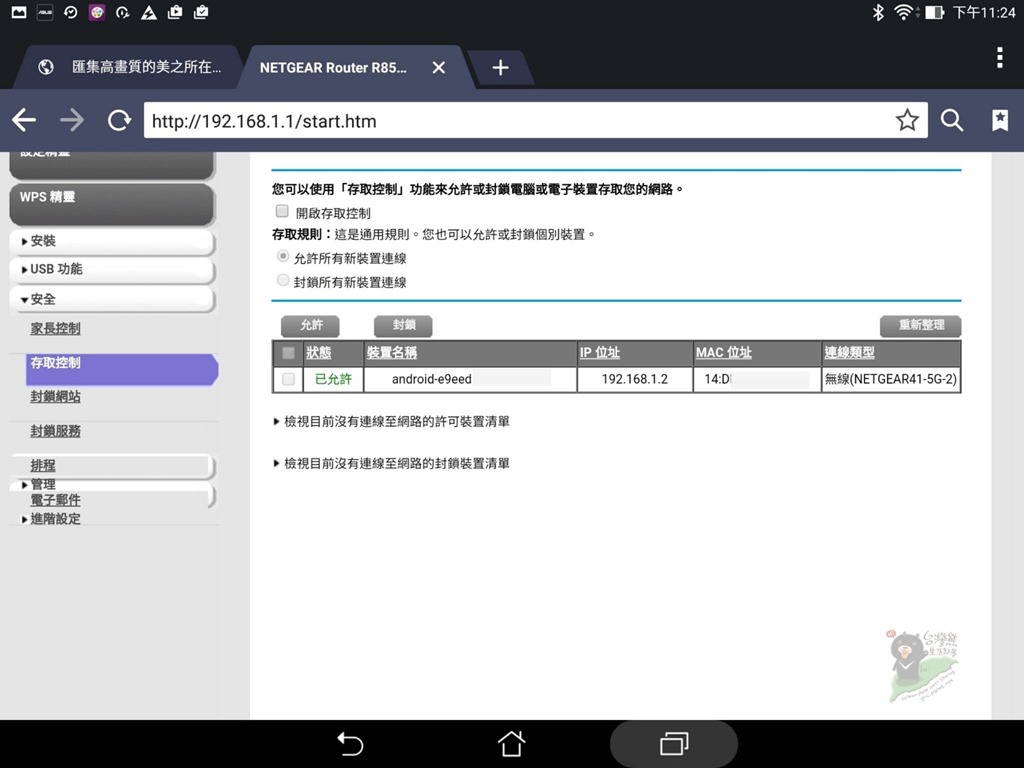Check the select-all checkbox in table header

point(288,353)
